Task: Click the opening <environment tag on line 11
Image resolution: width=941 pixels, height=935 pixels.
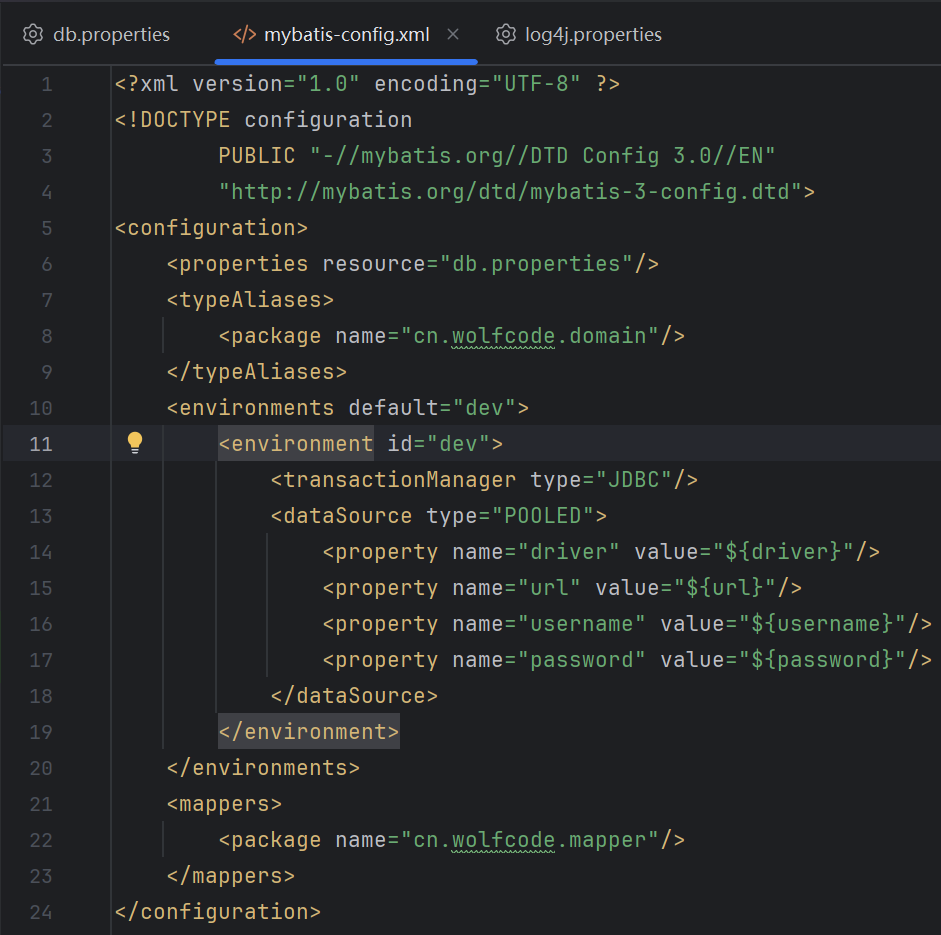Action: (296, 443)
